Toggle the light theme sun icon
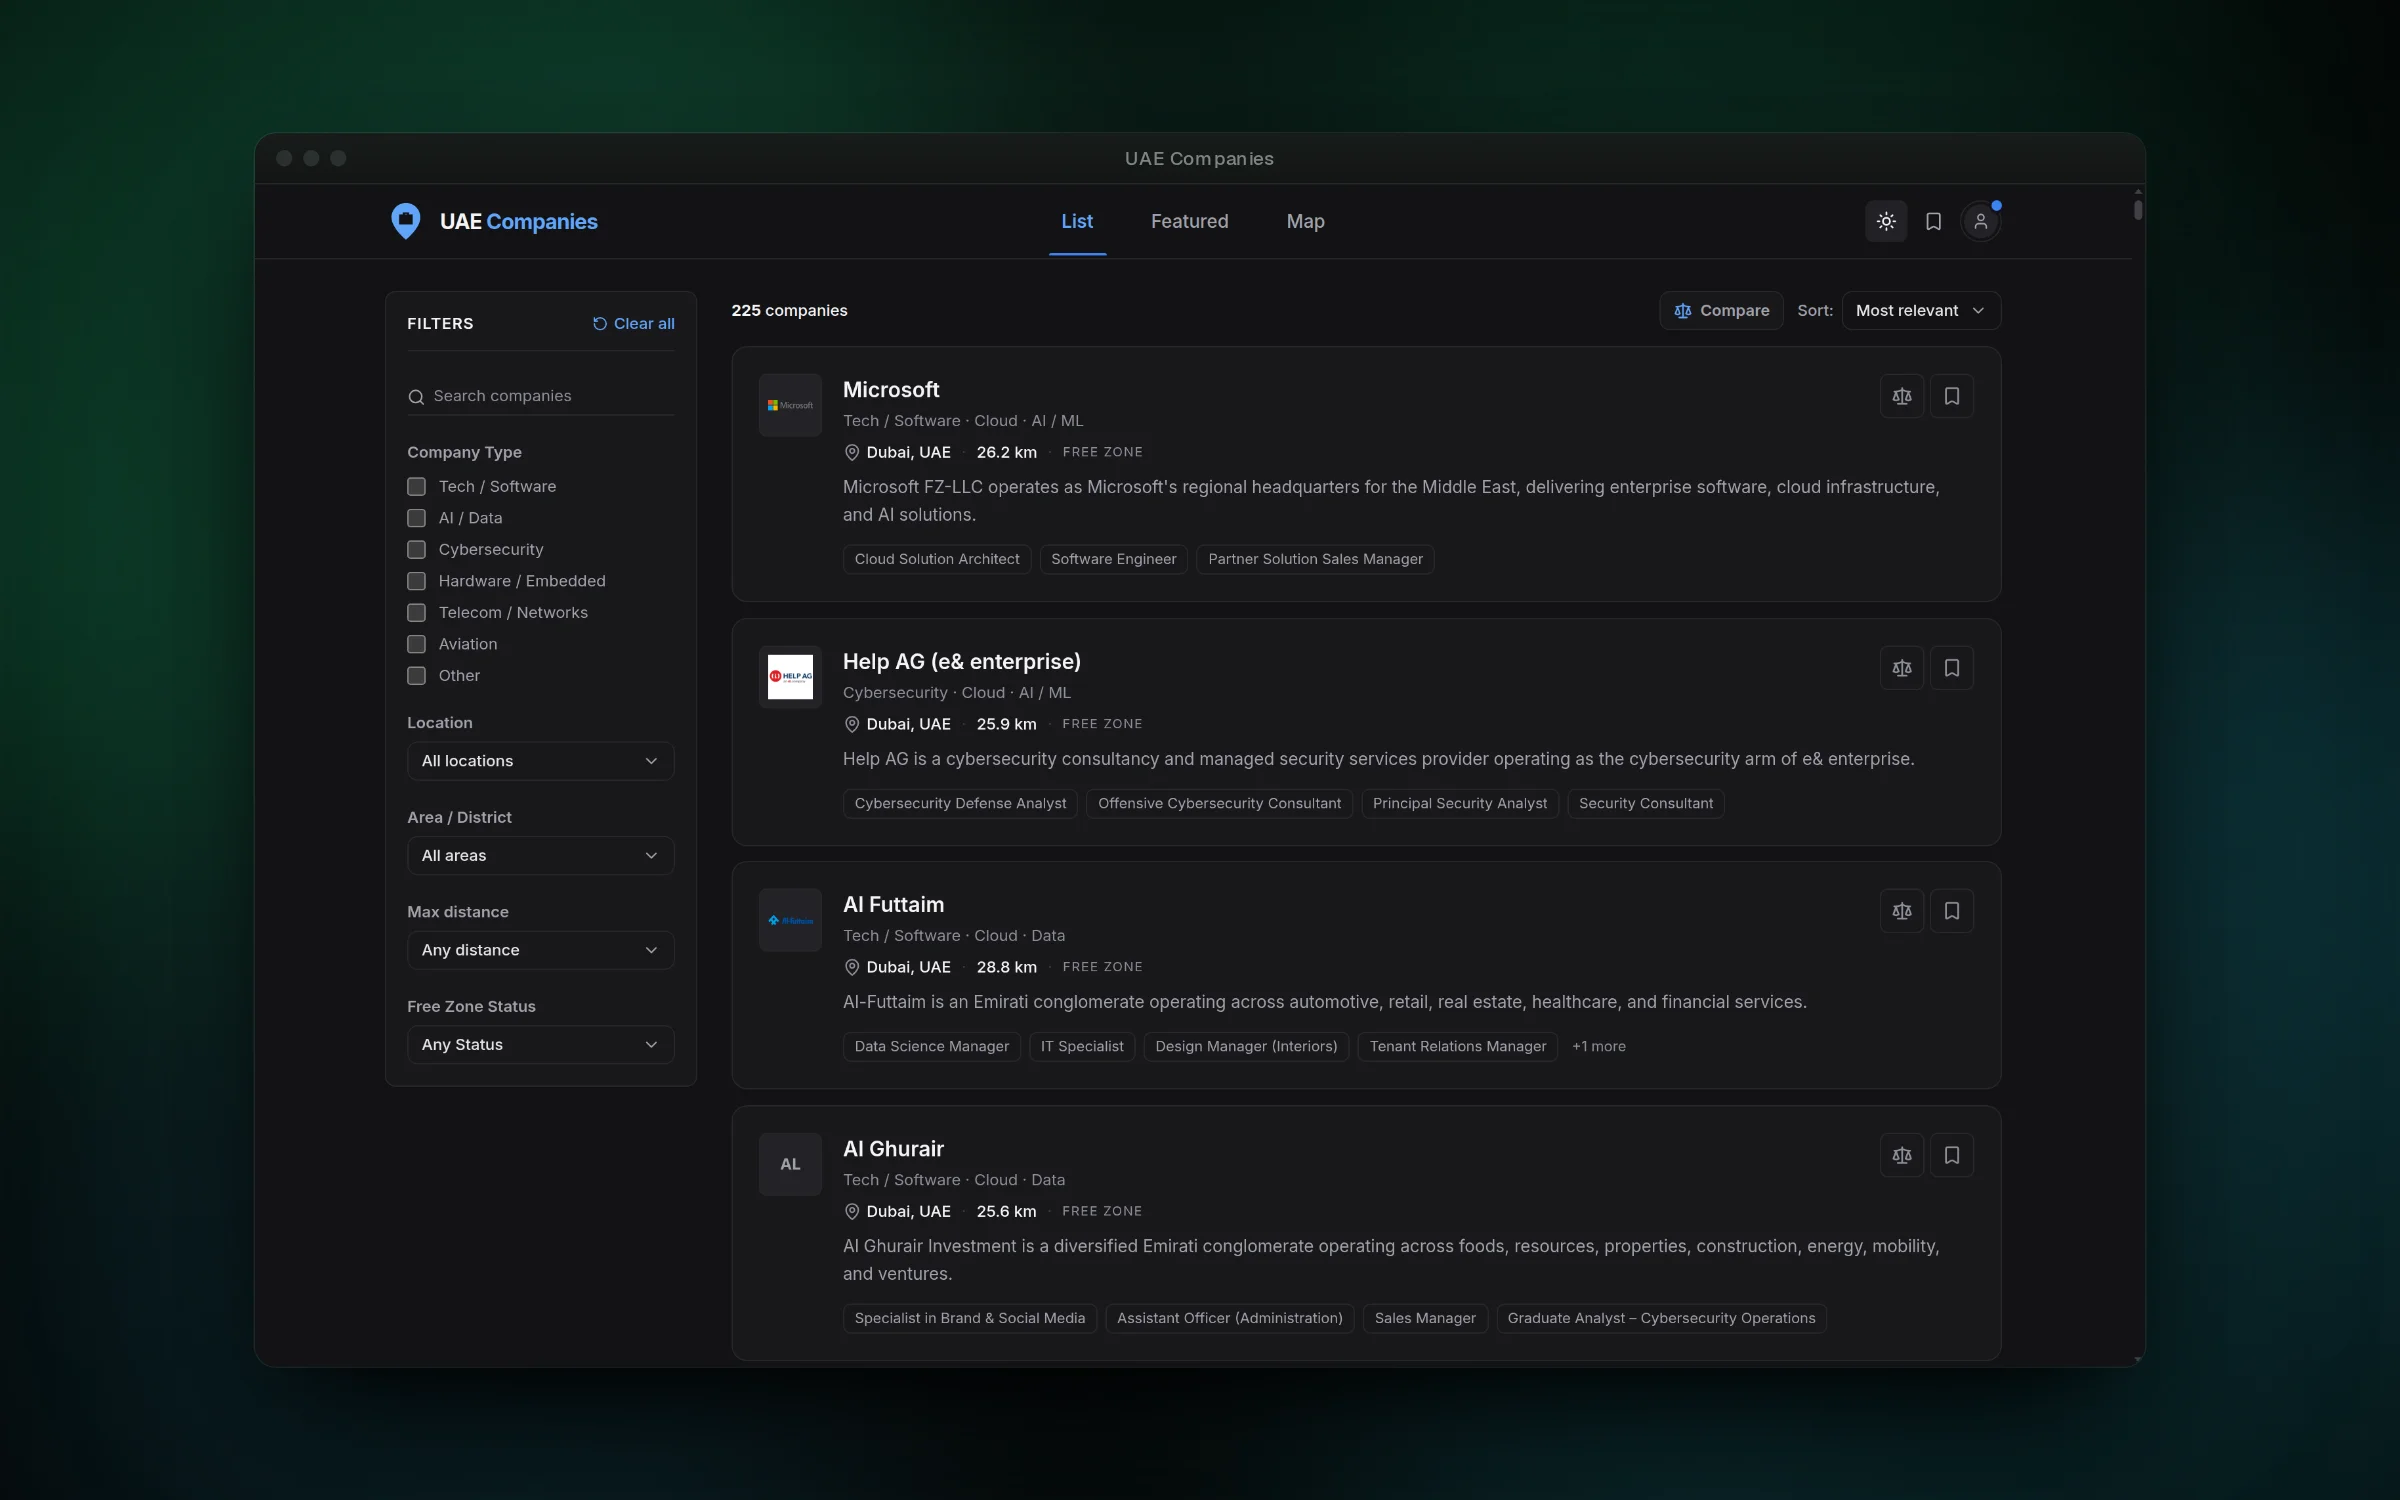This screenshot has height=1500, width=2400. (x=1886, y=221)
